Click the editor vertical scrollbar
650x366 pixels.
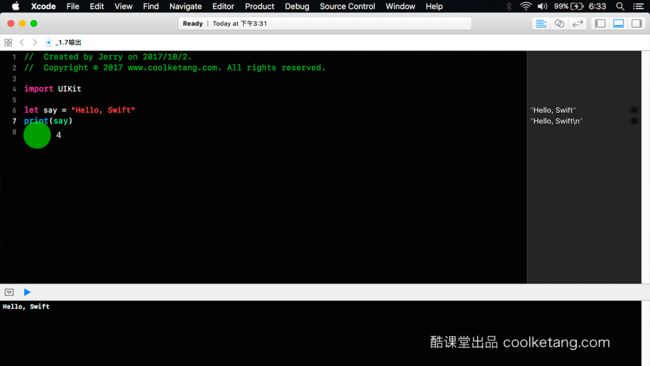pos(645,167)
